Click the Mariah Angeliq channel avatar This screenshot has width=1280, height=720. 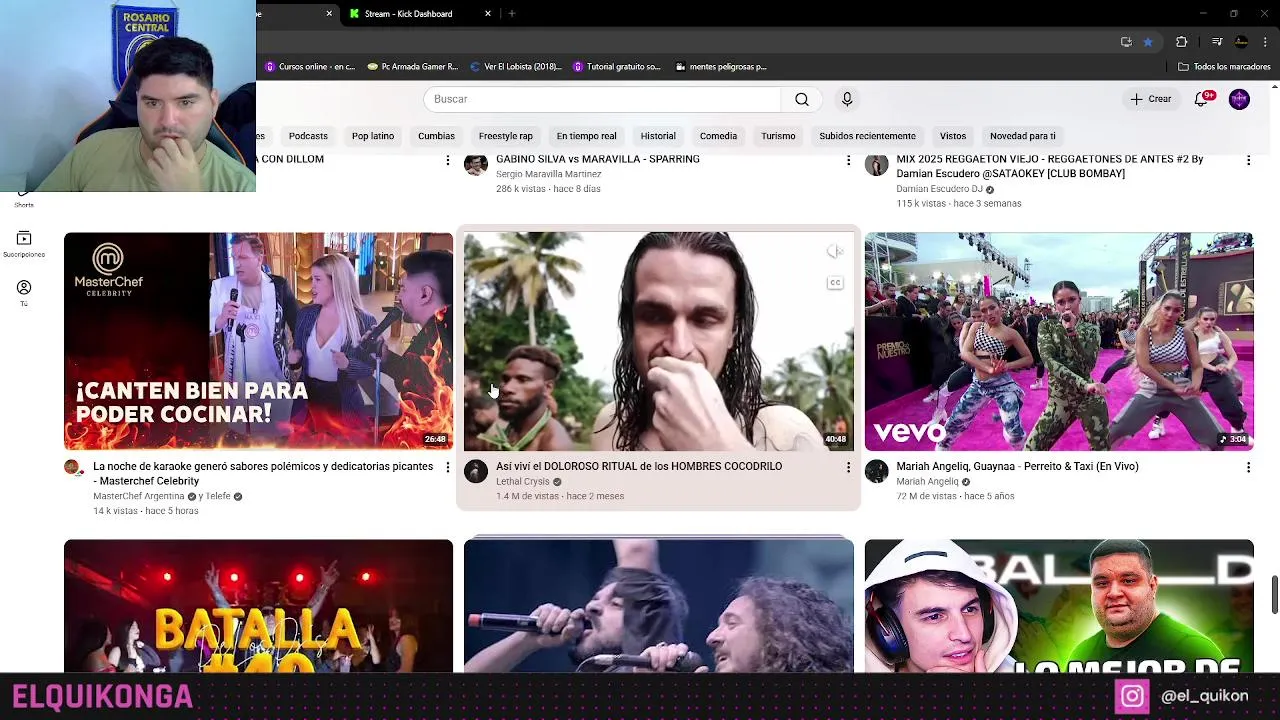pyautogui.click(x=876, y=471)
